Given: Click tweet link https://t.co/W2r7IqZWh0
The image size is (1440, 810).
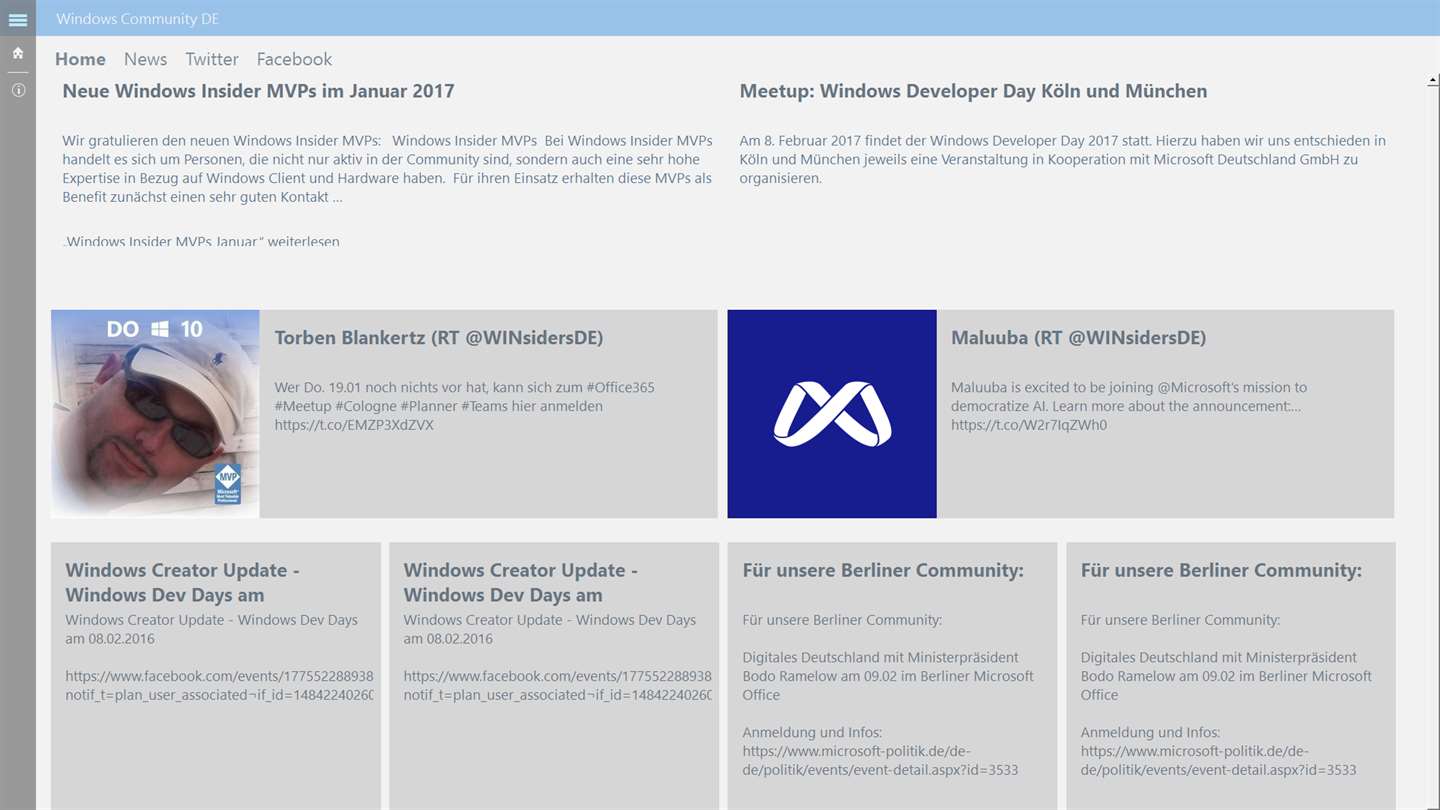Looking at the screenshot, I should pyautogui.click(x=1029, y=425).
